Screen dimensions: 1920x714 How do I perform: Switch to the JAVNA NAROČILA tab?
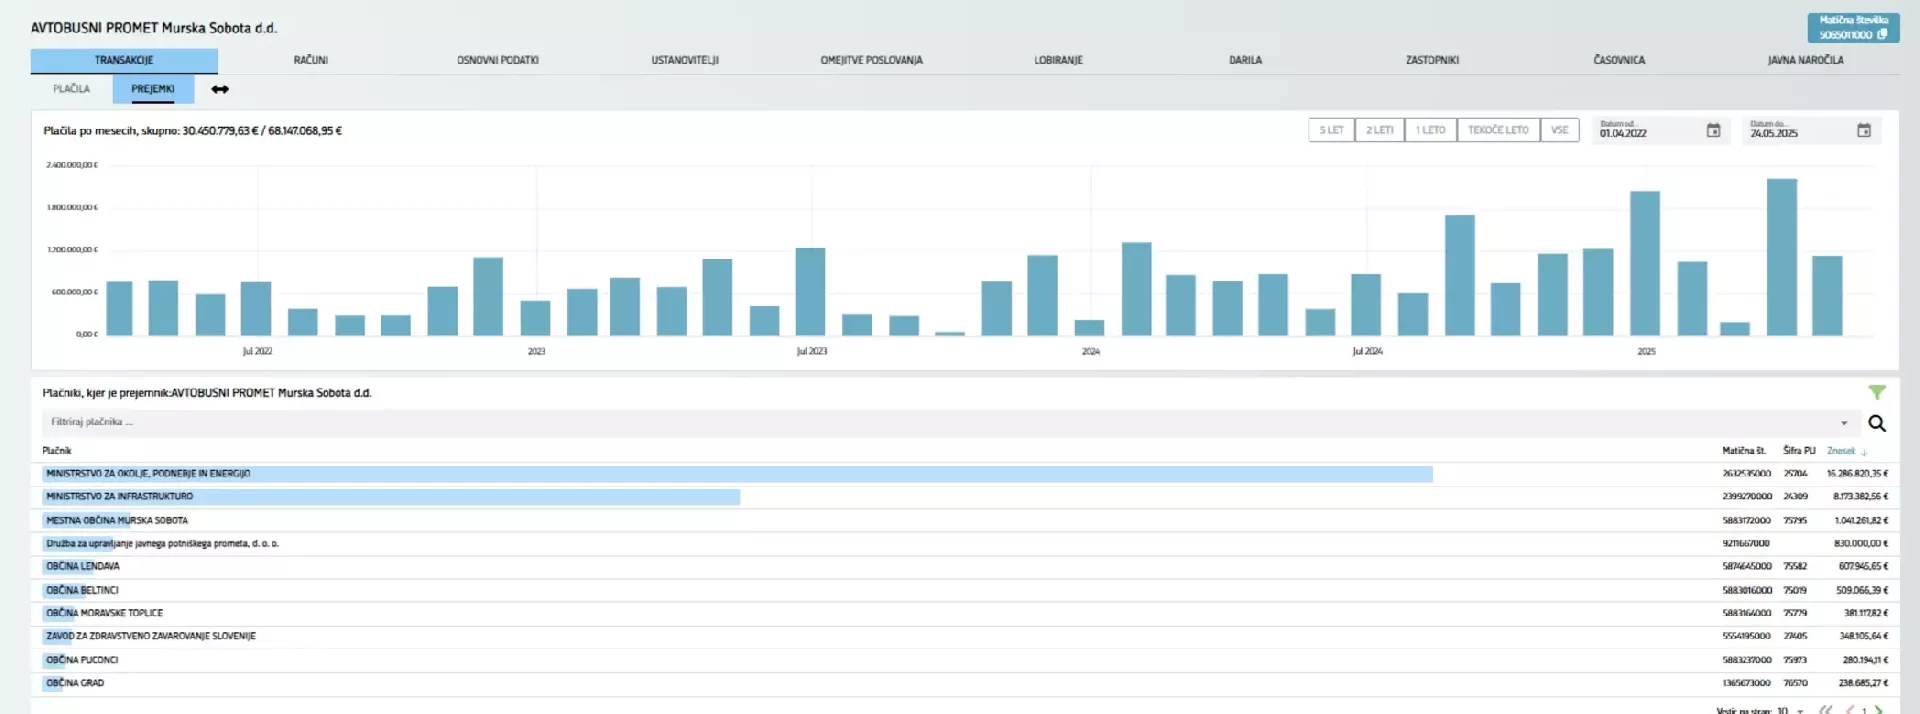(1805, 60)
